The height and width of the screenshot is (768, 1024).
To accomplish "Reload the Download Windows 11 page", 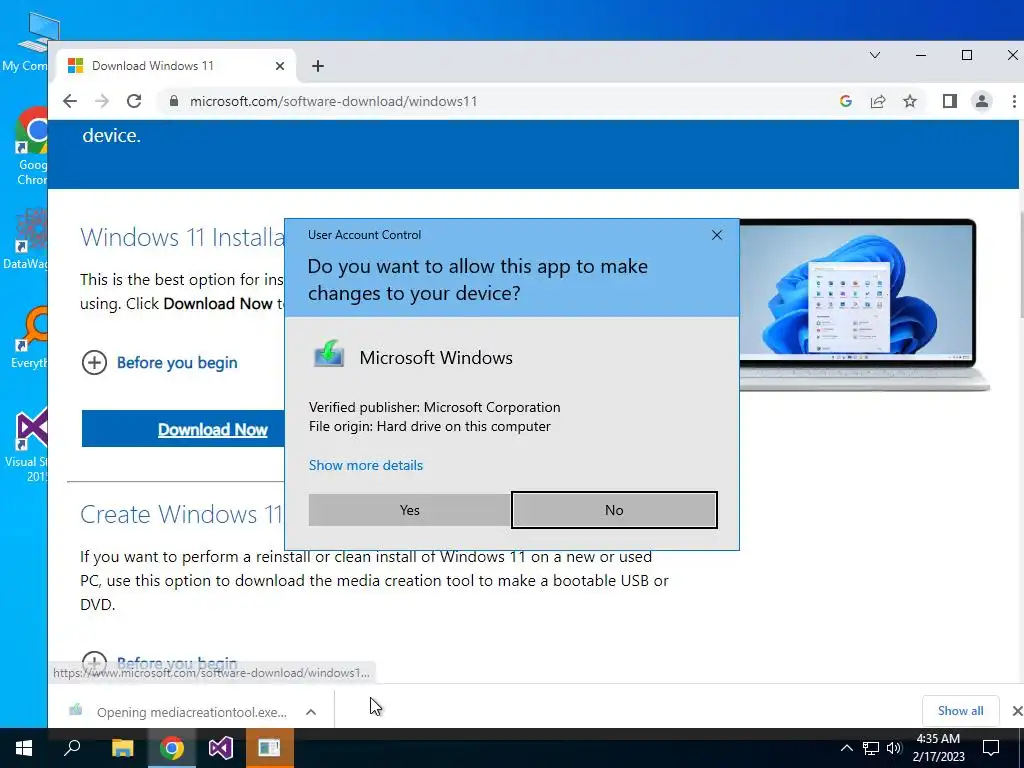I will point(134,101).
